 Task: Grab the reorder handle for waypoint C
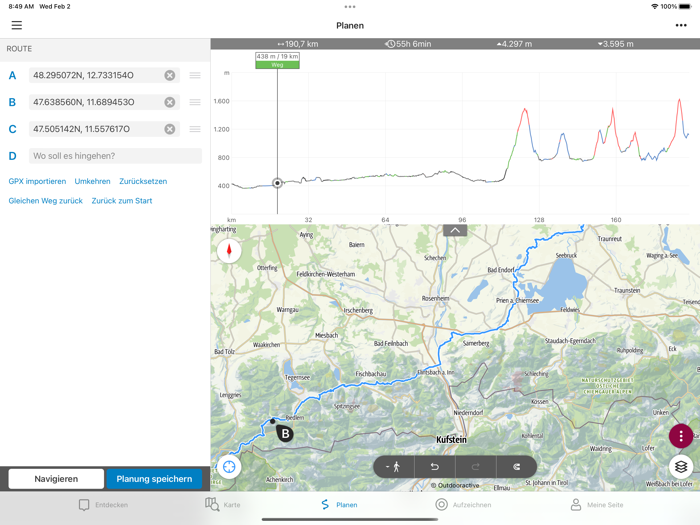195,129
